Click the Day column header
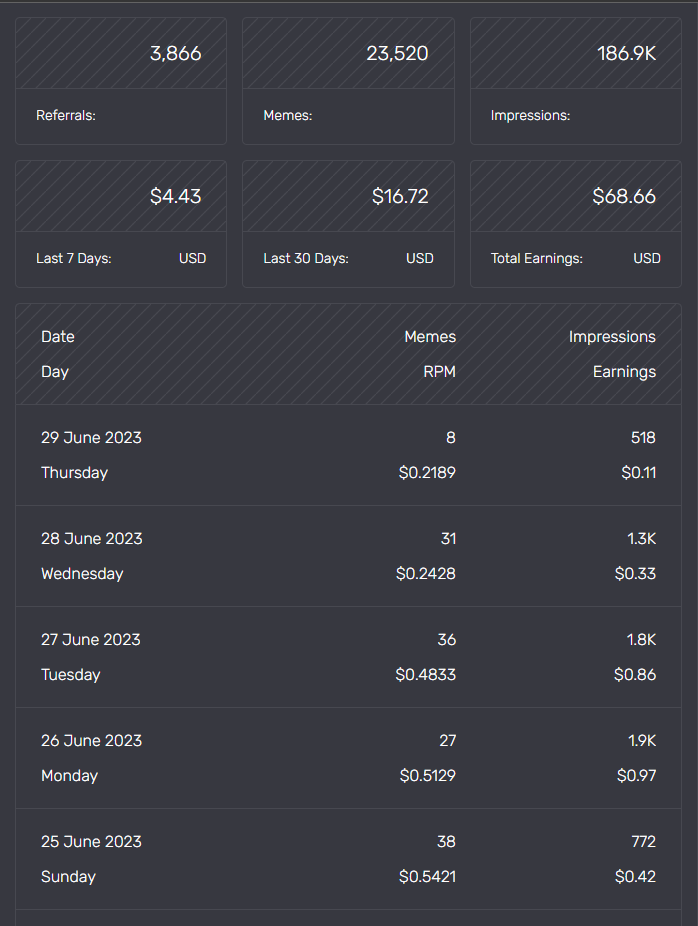Viewport: 698px width, 926px height. click(55, 372)
